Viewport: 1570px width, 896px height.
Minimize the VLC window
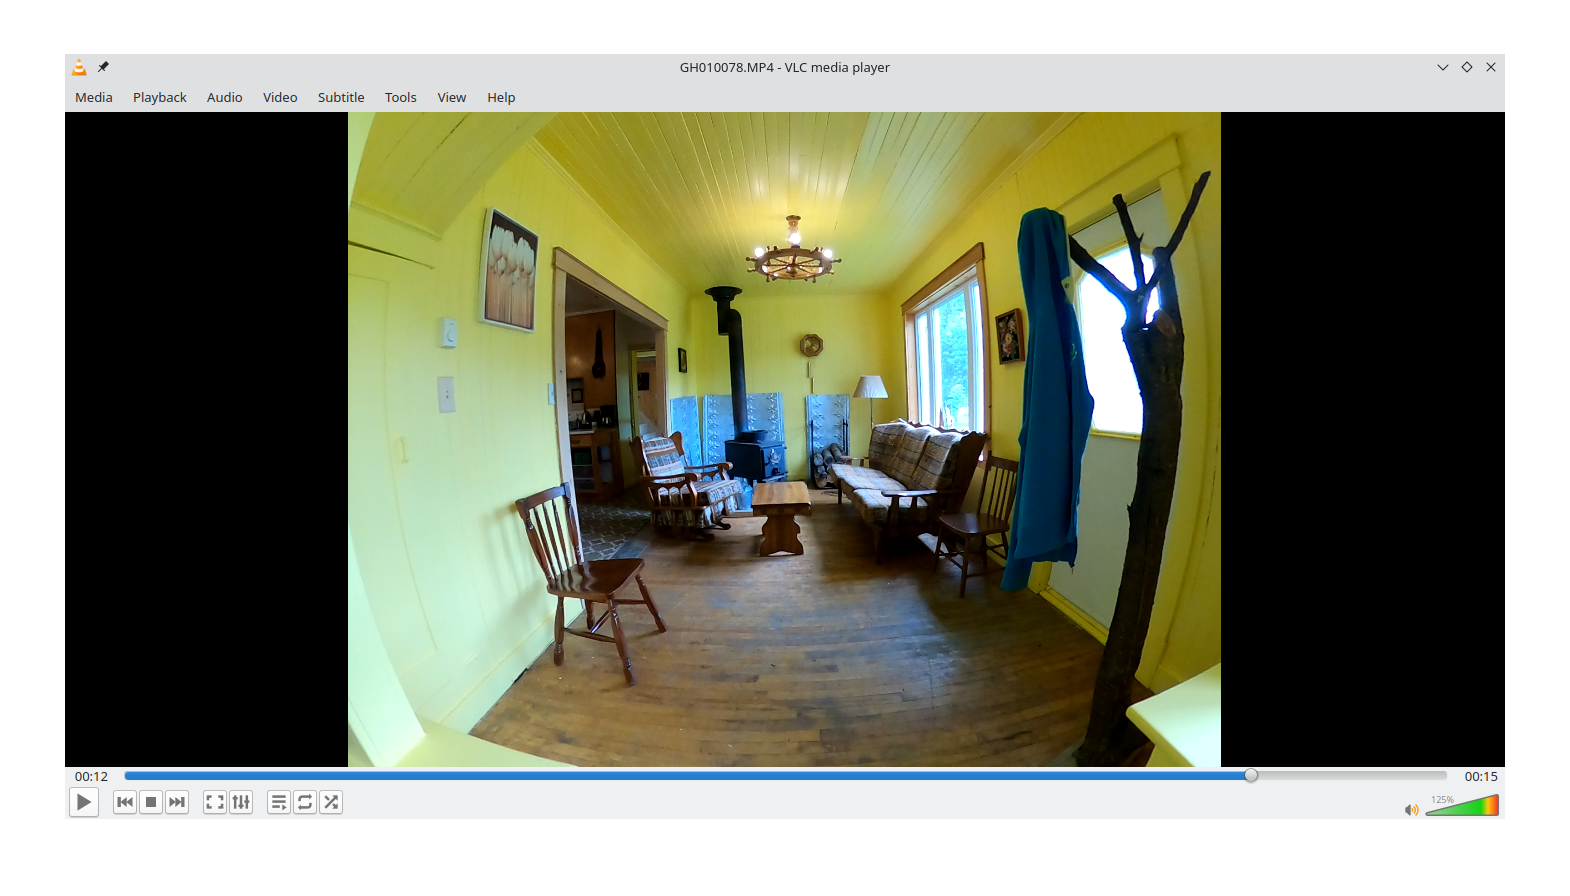(1443, 67)
